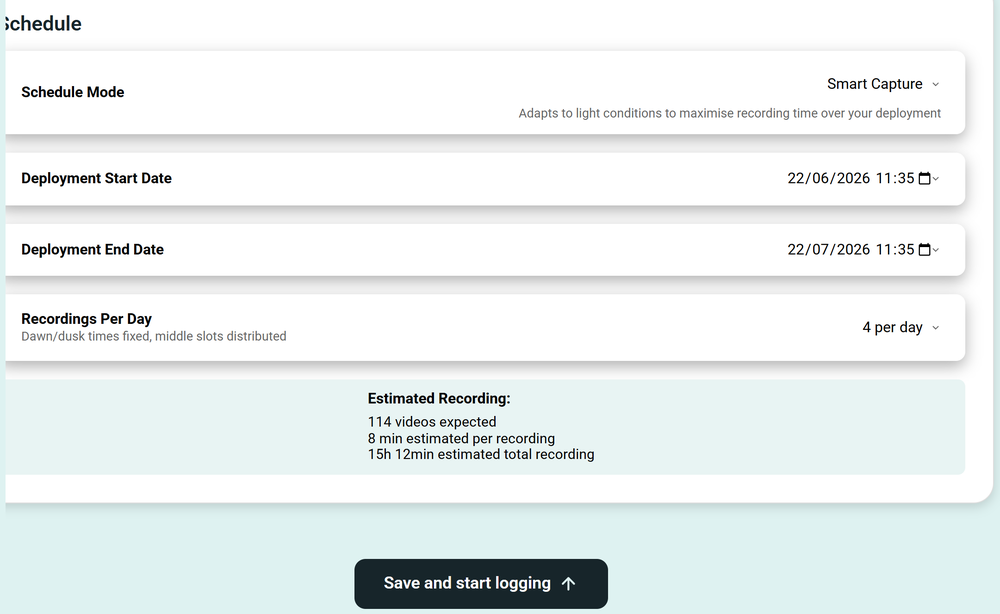Click the up-arrow icon on Save button
Screen dimensions: 1000x614
point(568,583)
